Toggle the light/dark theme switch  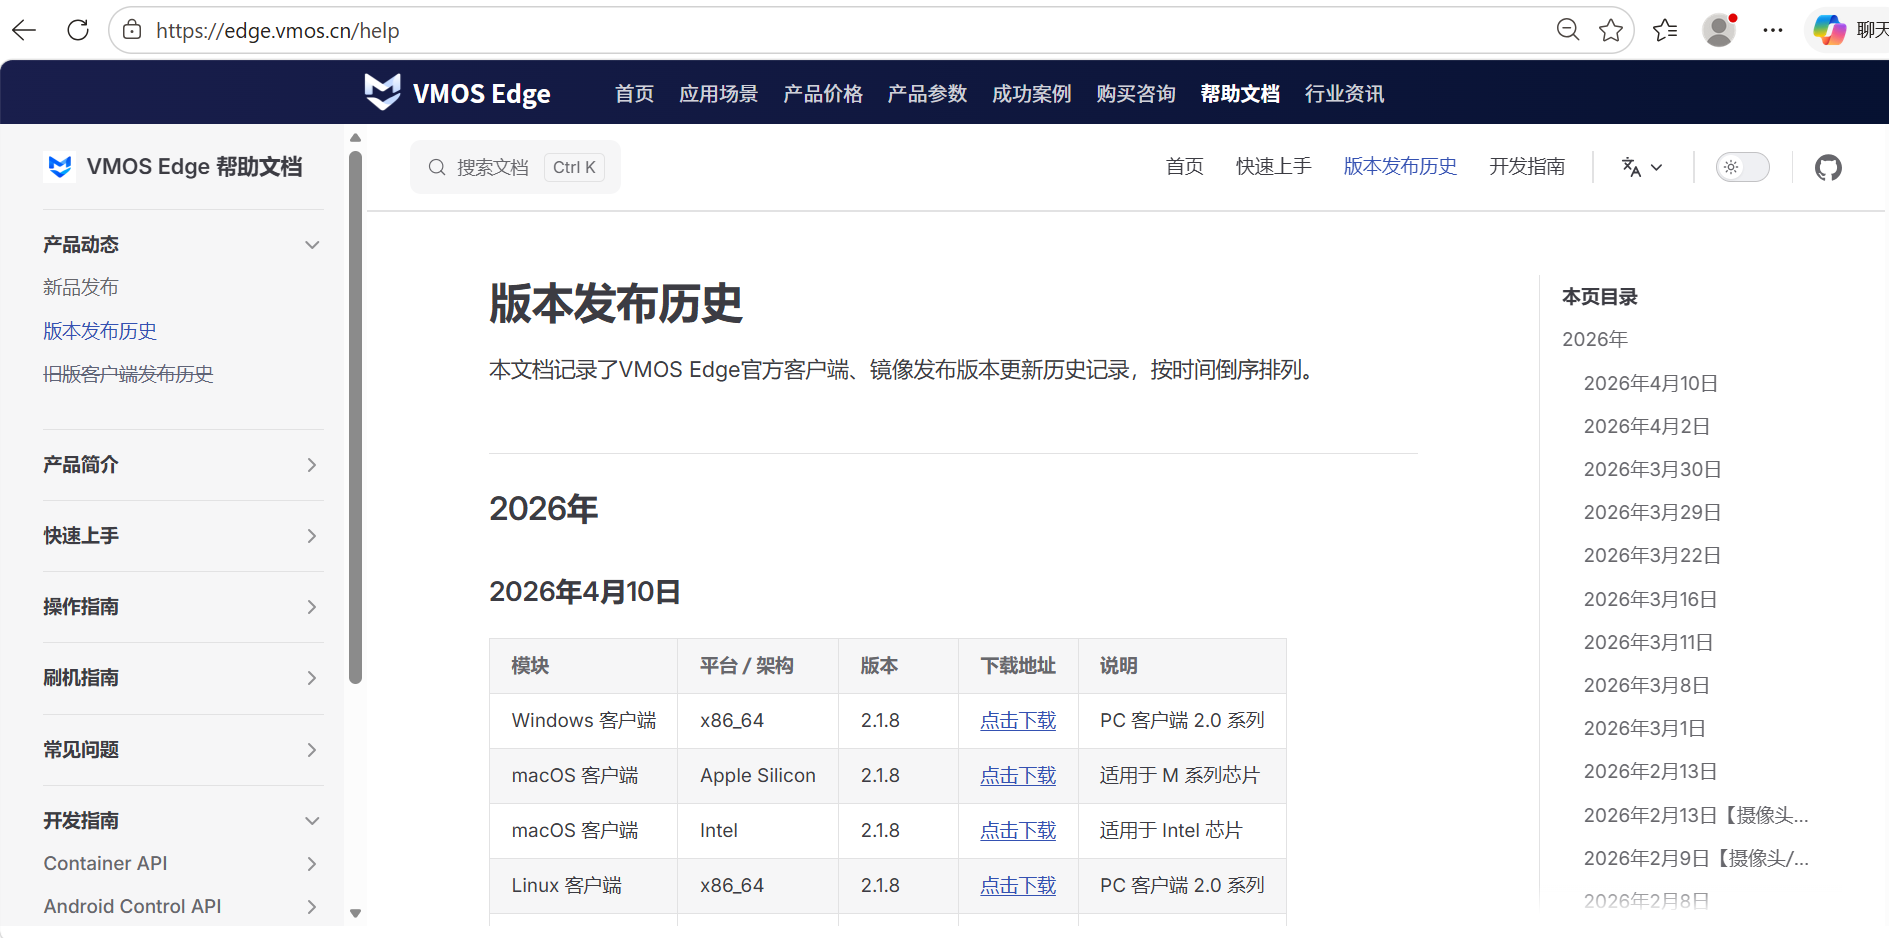tap(1743, 167)
